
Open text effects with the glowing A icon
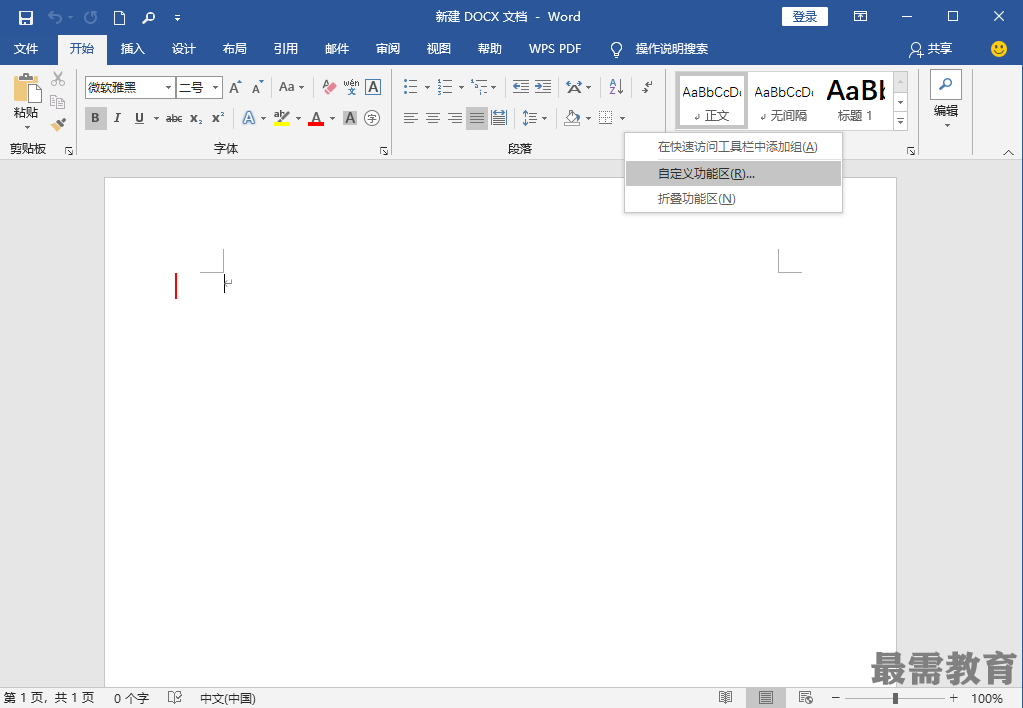(x=249, y=118)
